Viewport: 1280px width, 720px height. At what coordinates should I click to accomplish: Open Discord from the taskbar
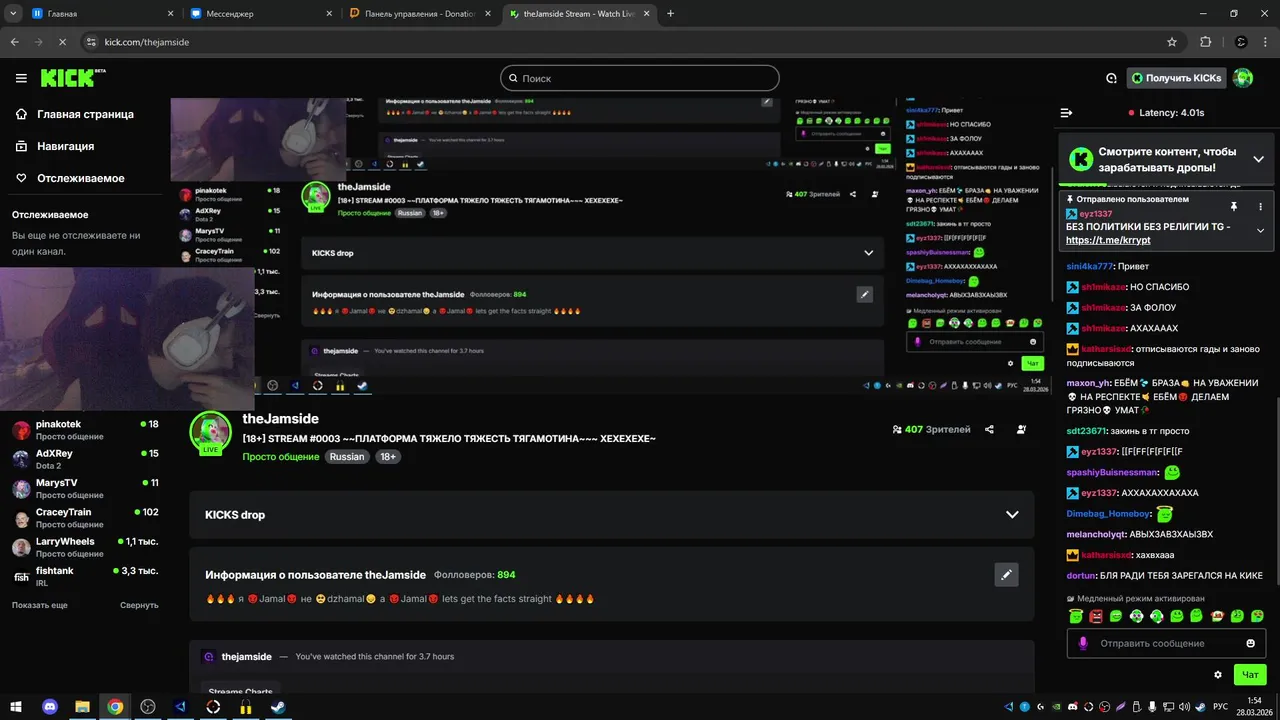pos(50,706)
